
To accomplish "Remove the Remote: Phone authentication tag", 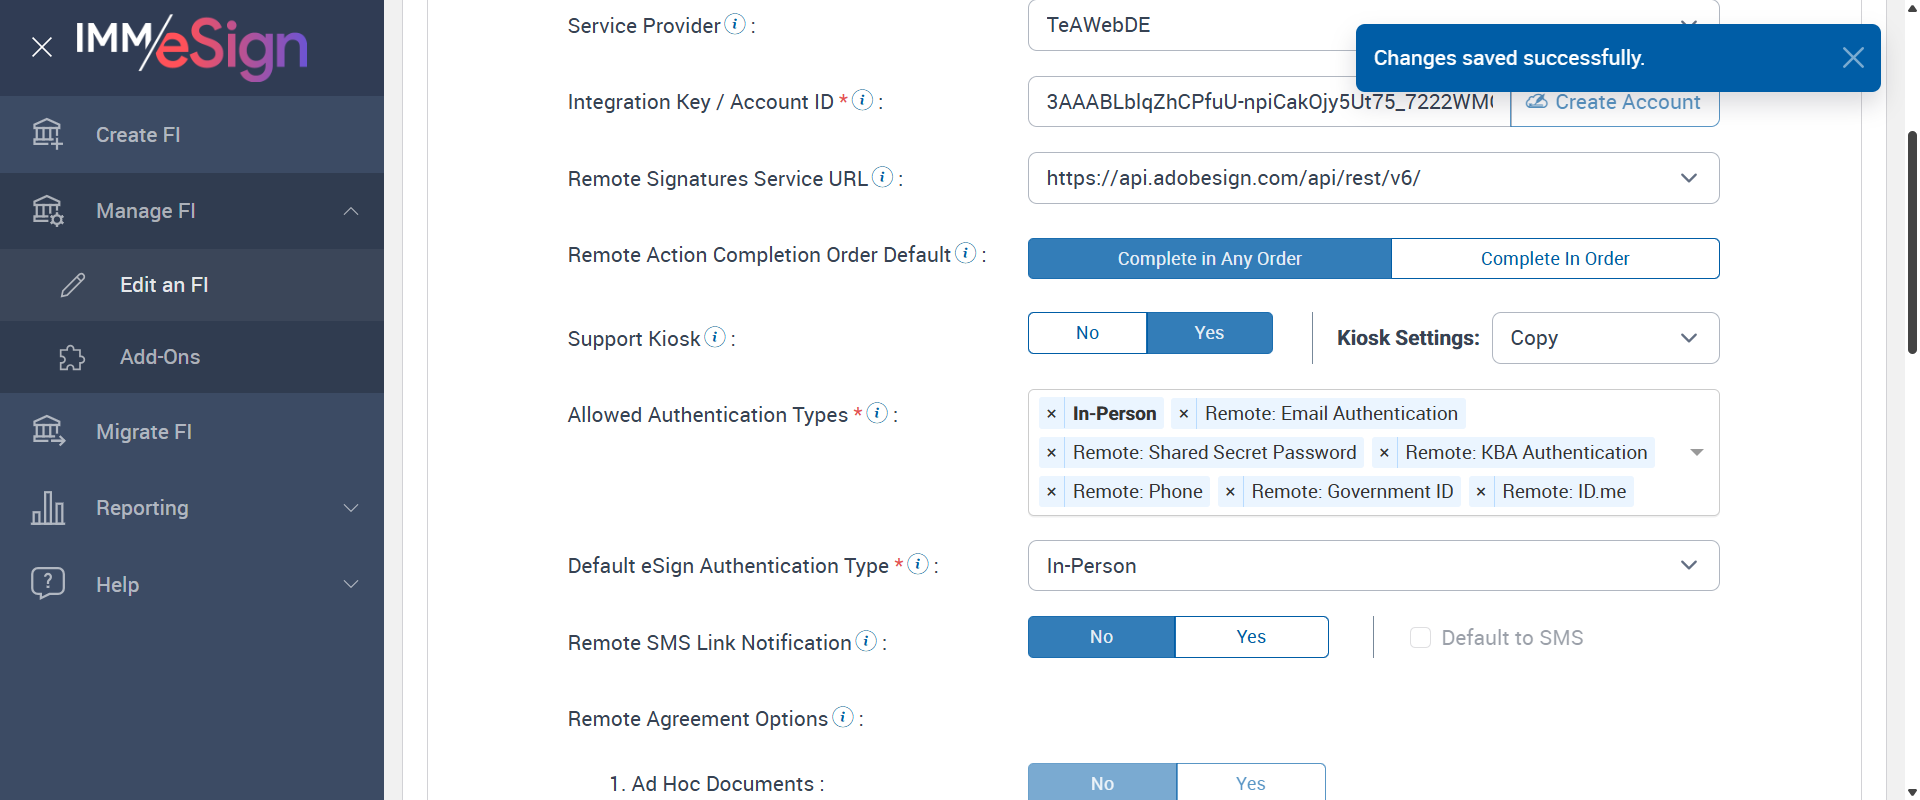I will 1051,492.
